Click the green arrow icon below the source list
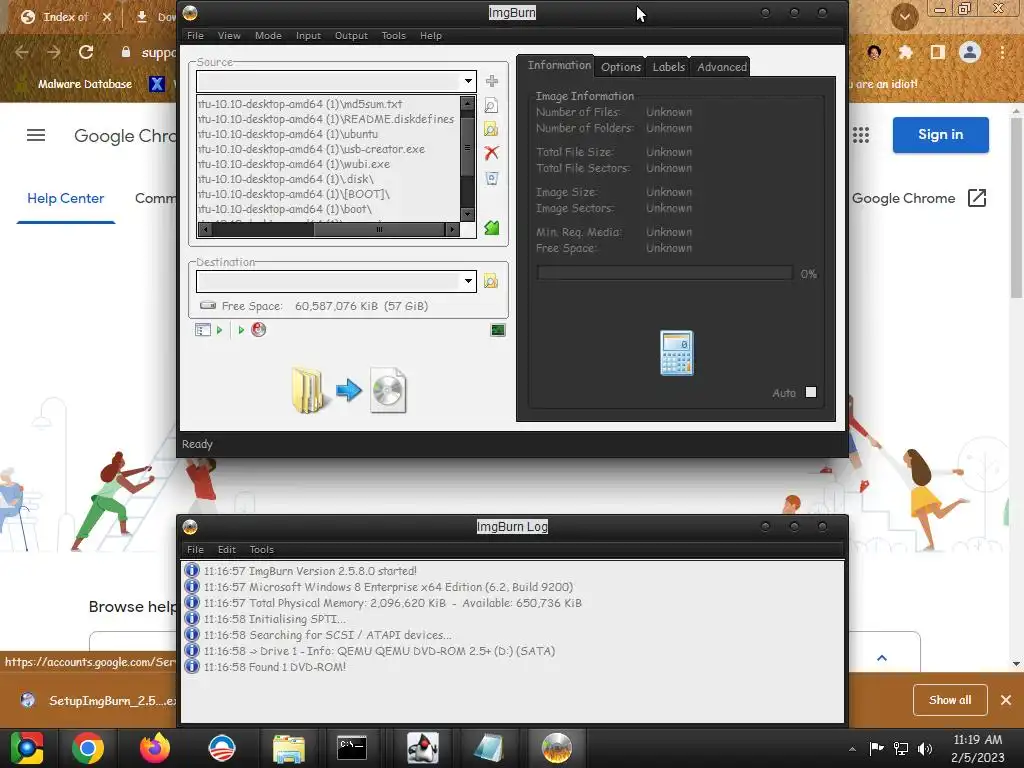 491,227
